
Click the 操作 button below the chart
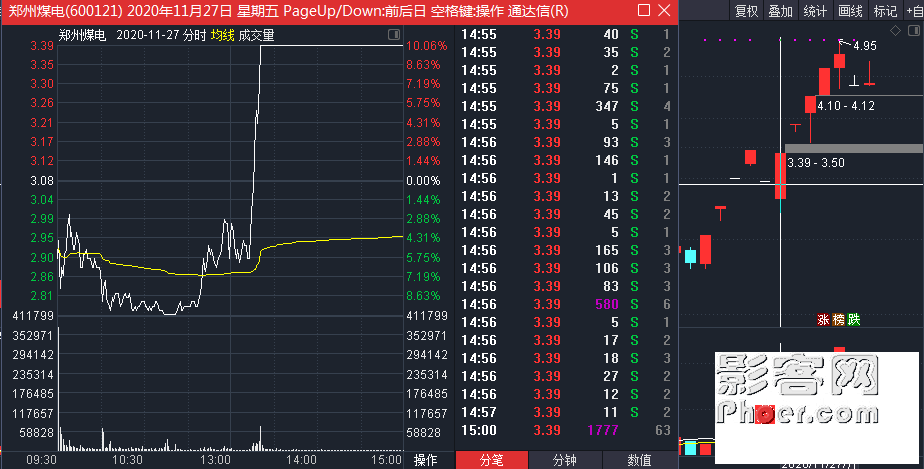point(425,460)
